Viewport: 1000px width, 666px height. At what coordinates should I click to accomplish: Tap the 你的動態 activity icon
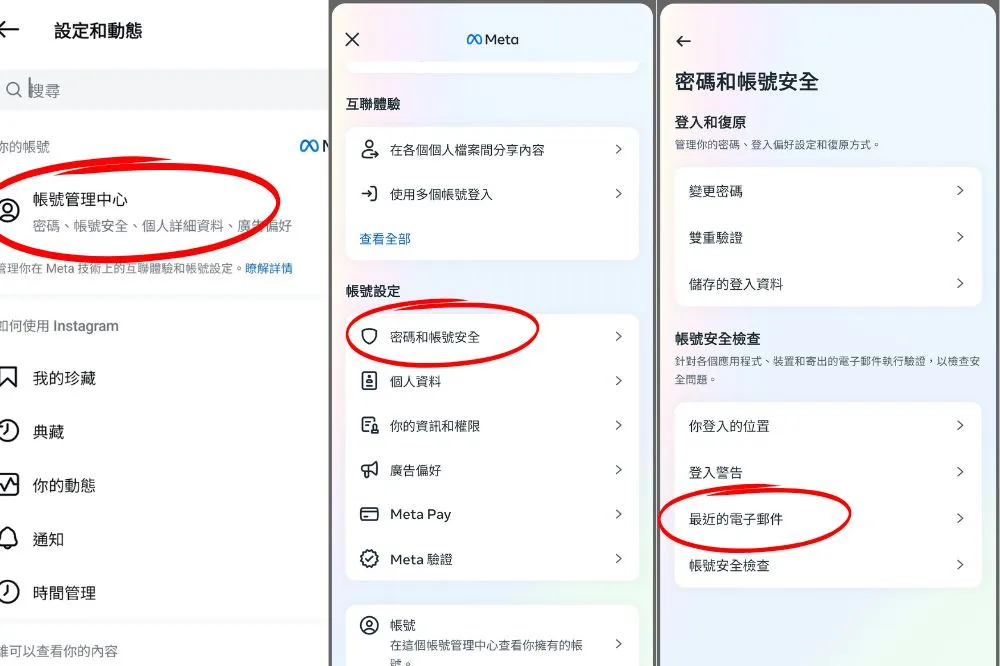point(9,484)
